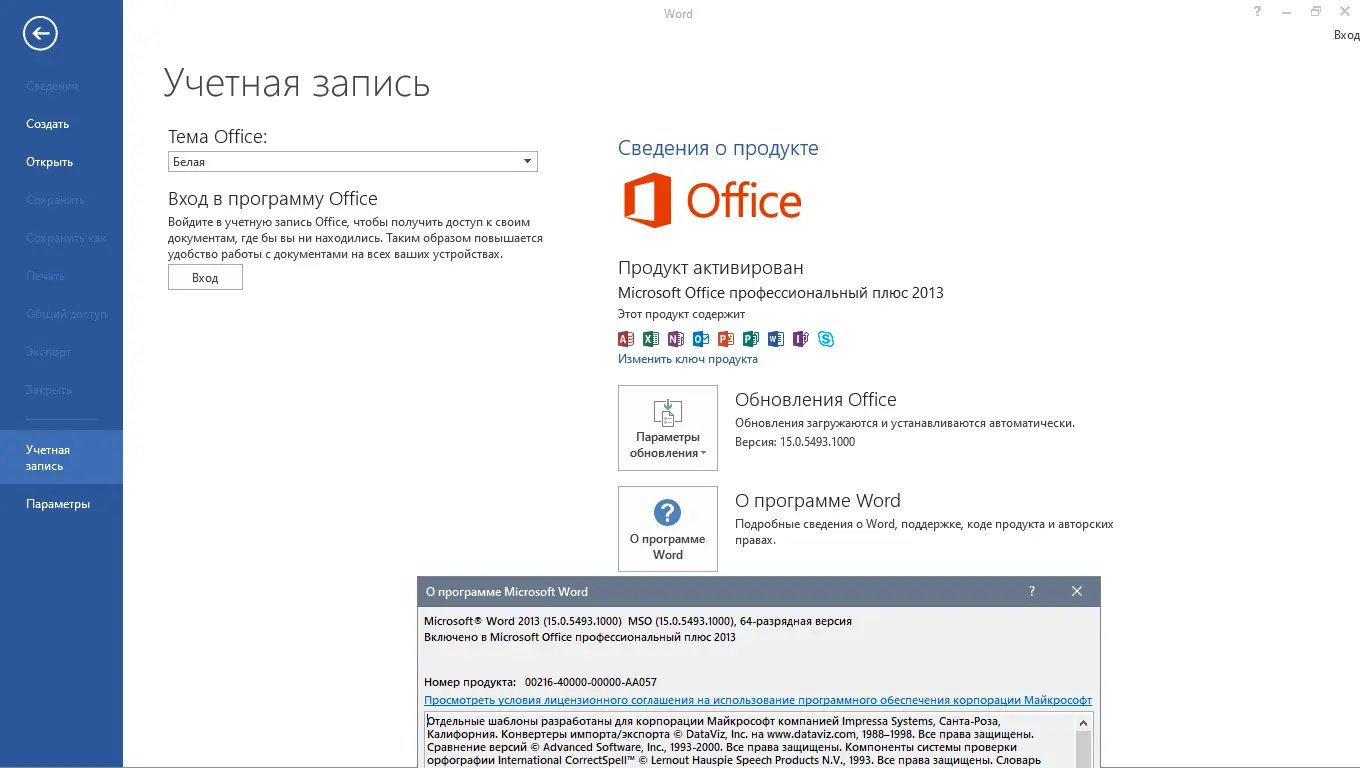Viewport: 1360px width, 768px height.
Task: Click the Access product icon
Action: tap(626, 339)
